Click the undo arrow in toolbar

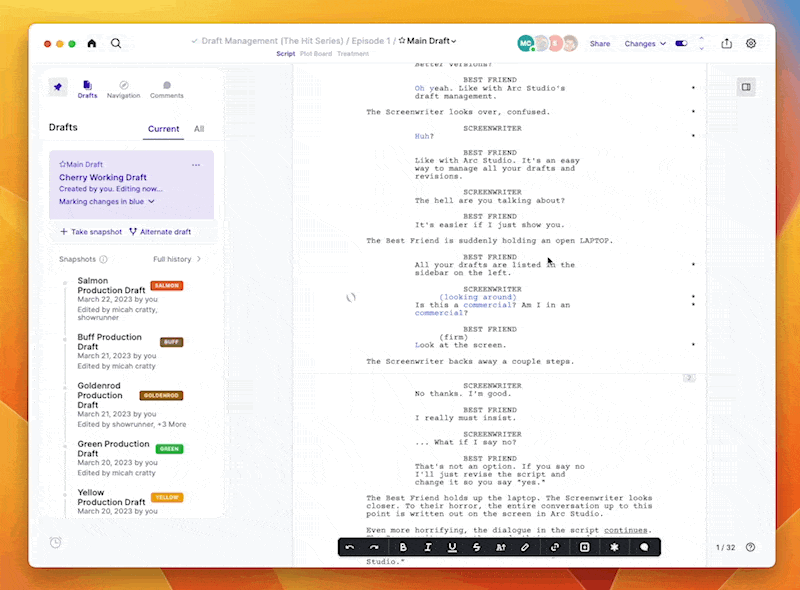(350, 547)
